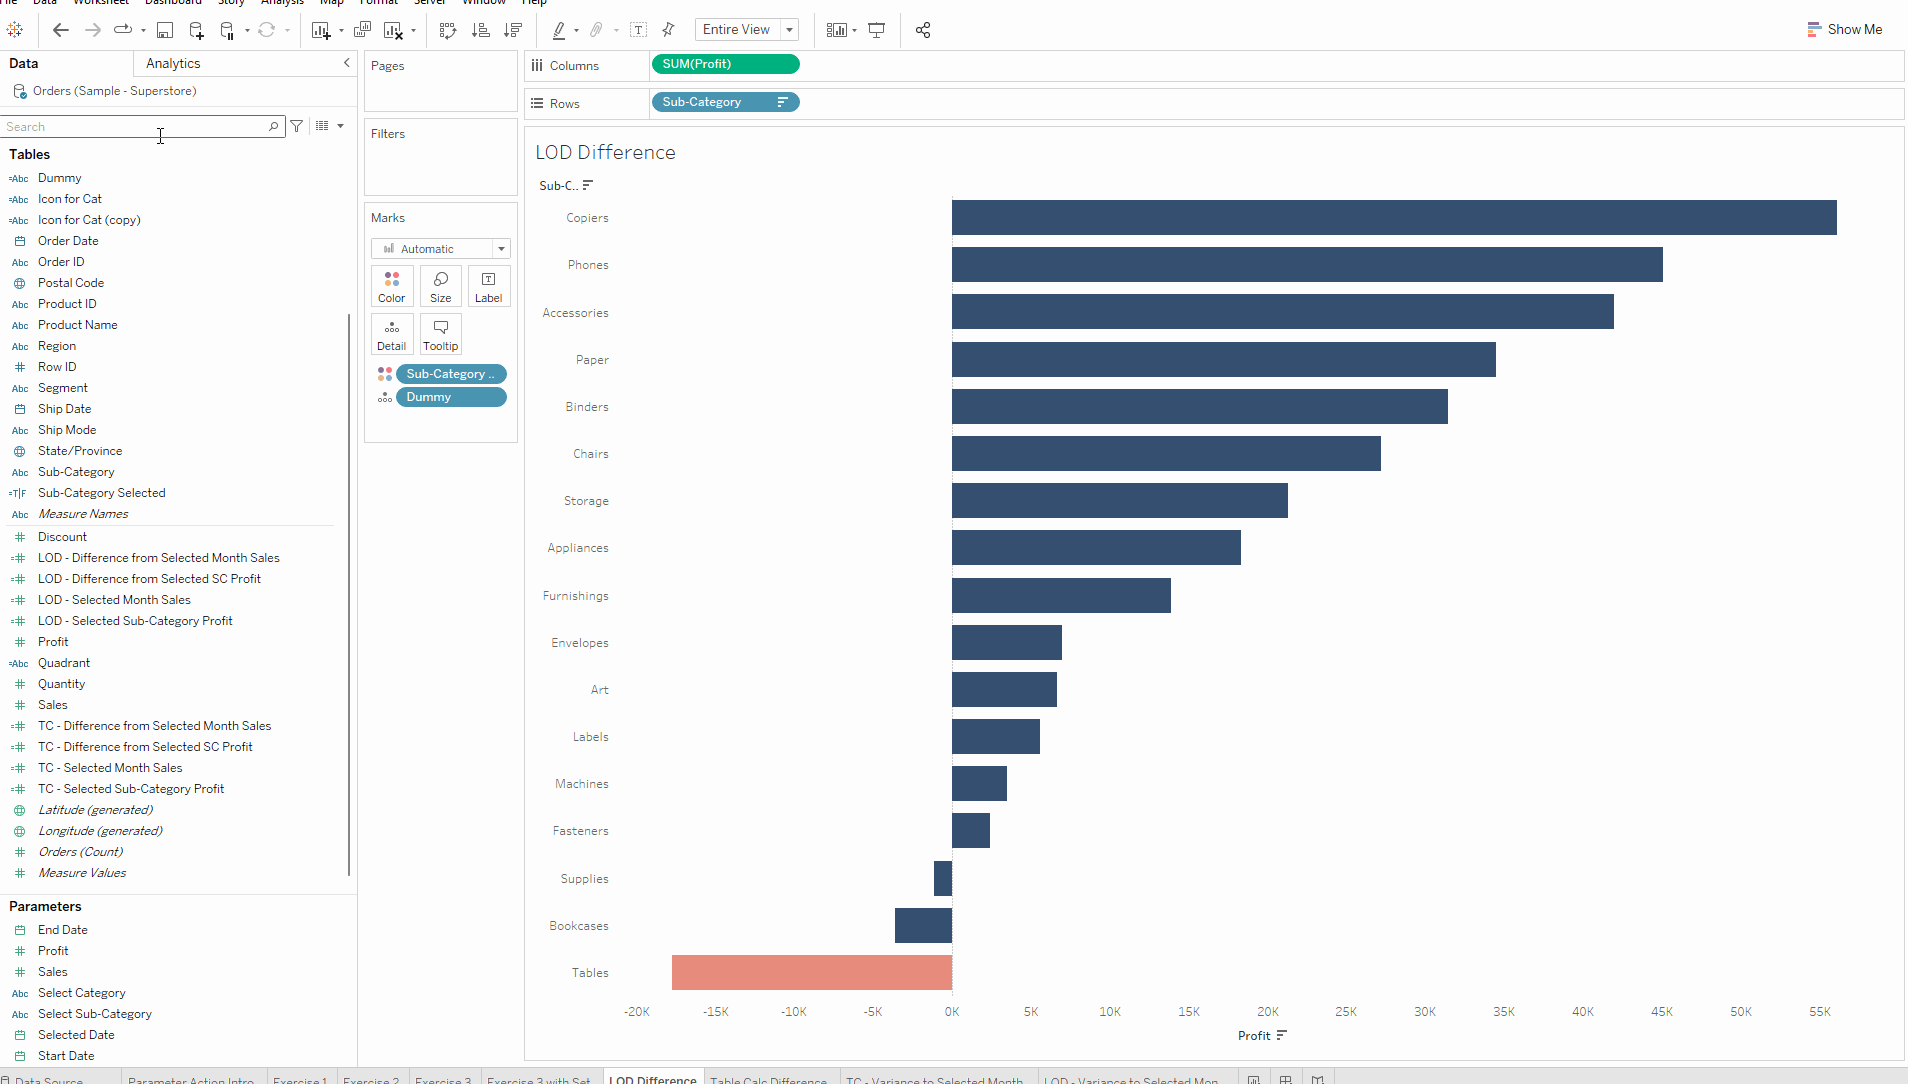1908x1084 pixels.
Task: Switch to the Exercise 3 with Set sheet tab
Action: (x=539, y=1078)
